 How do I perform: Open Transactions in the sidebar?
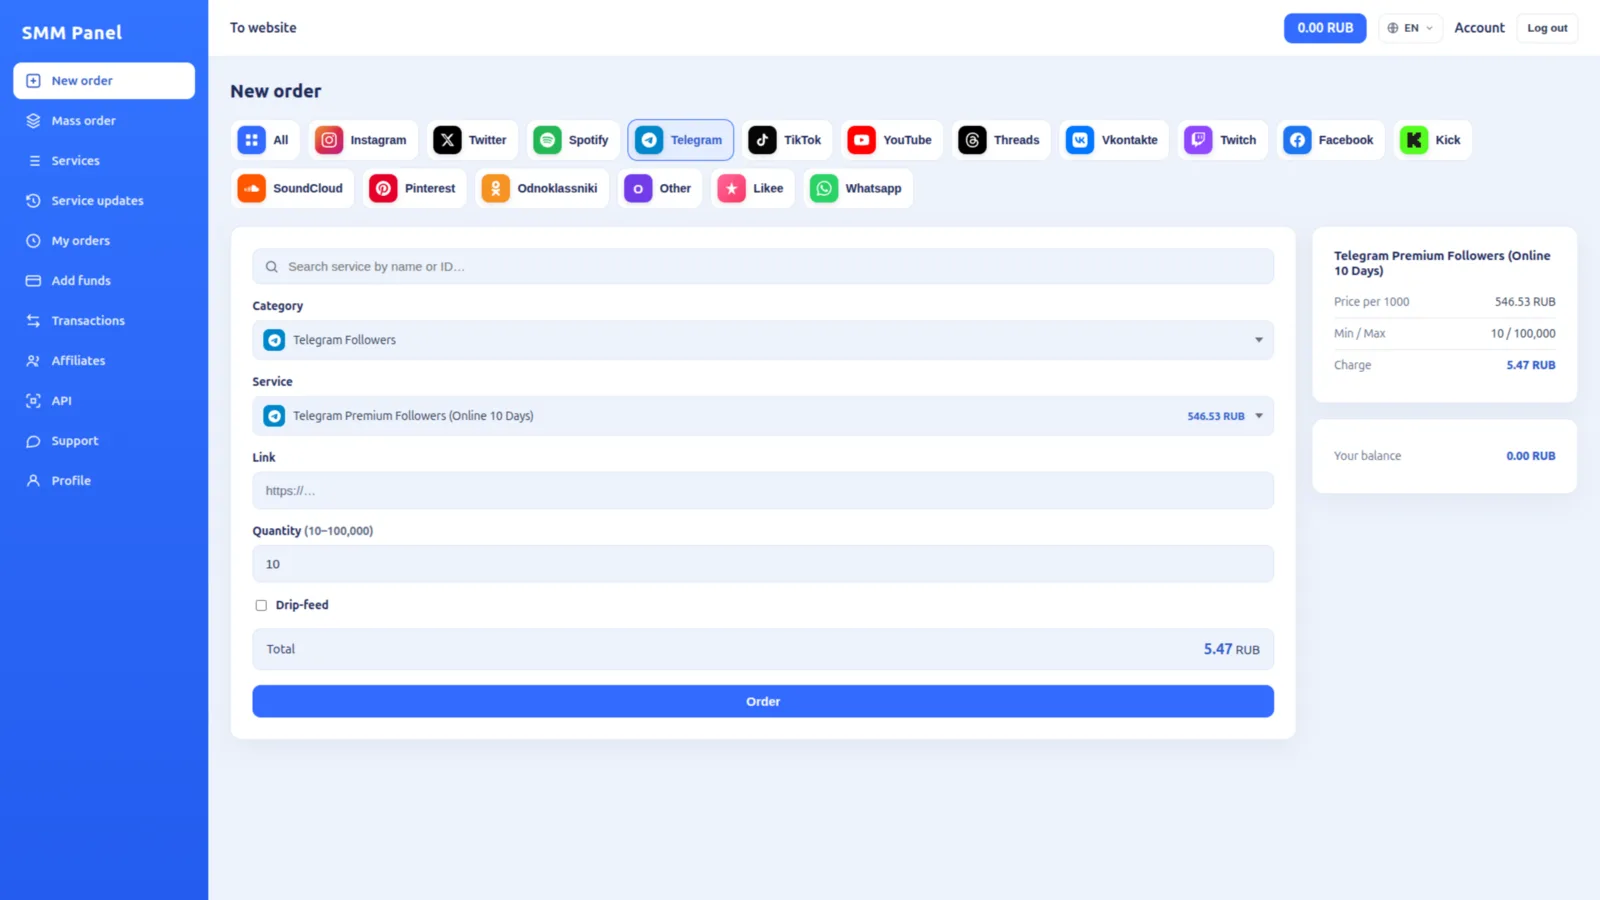click(x=104, y=321)
